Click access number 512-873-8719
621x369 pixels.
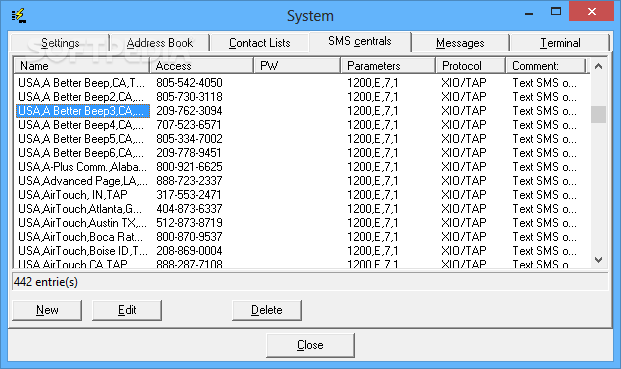pos(189,223)
